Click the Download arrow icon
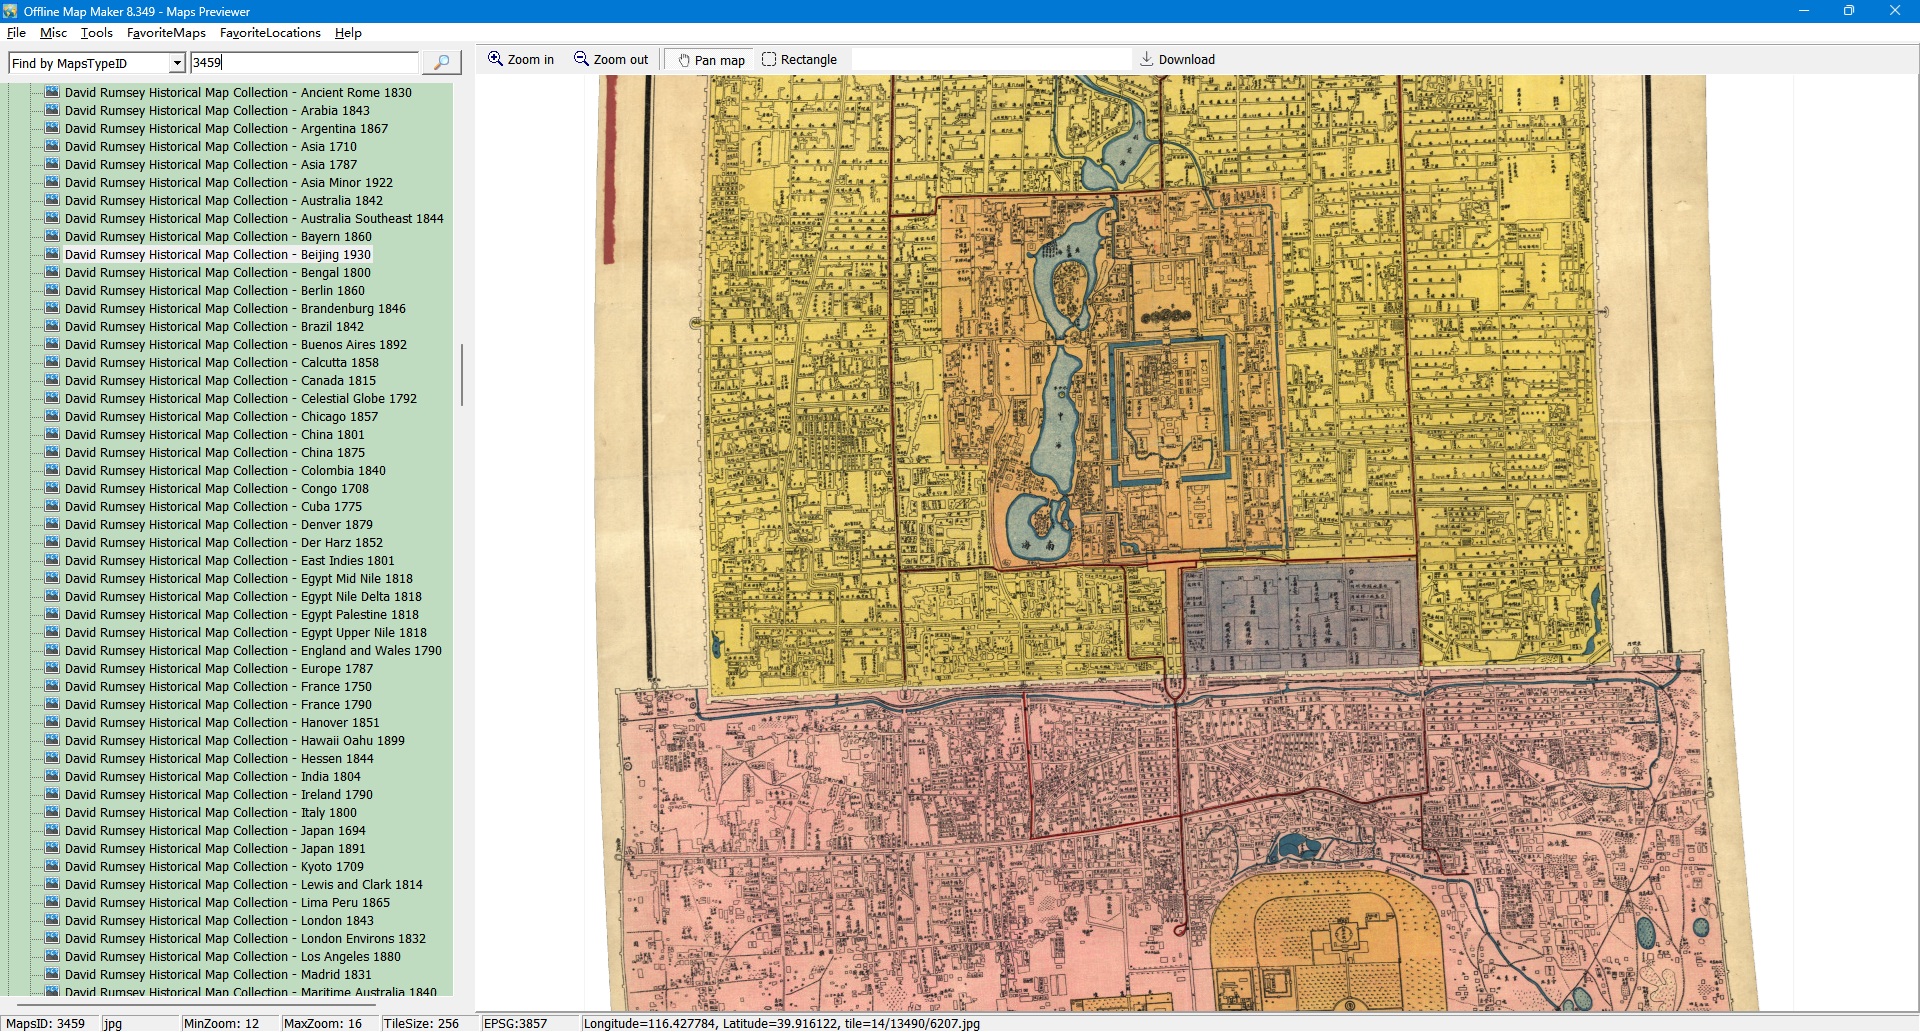 [x=1147, y=59]
